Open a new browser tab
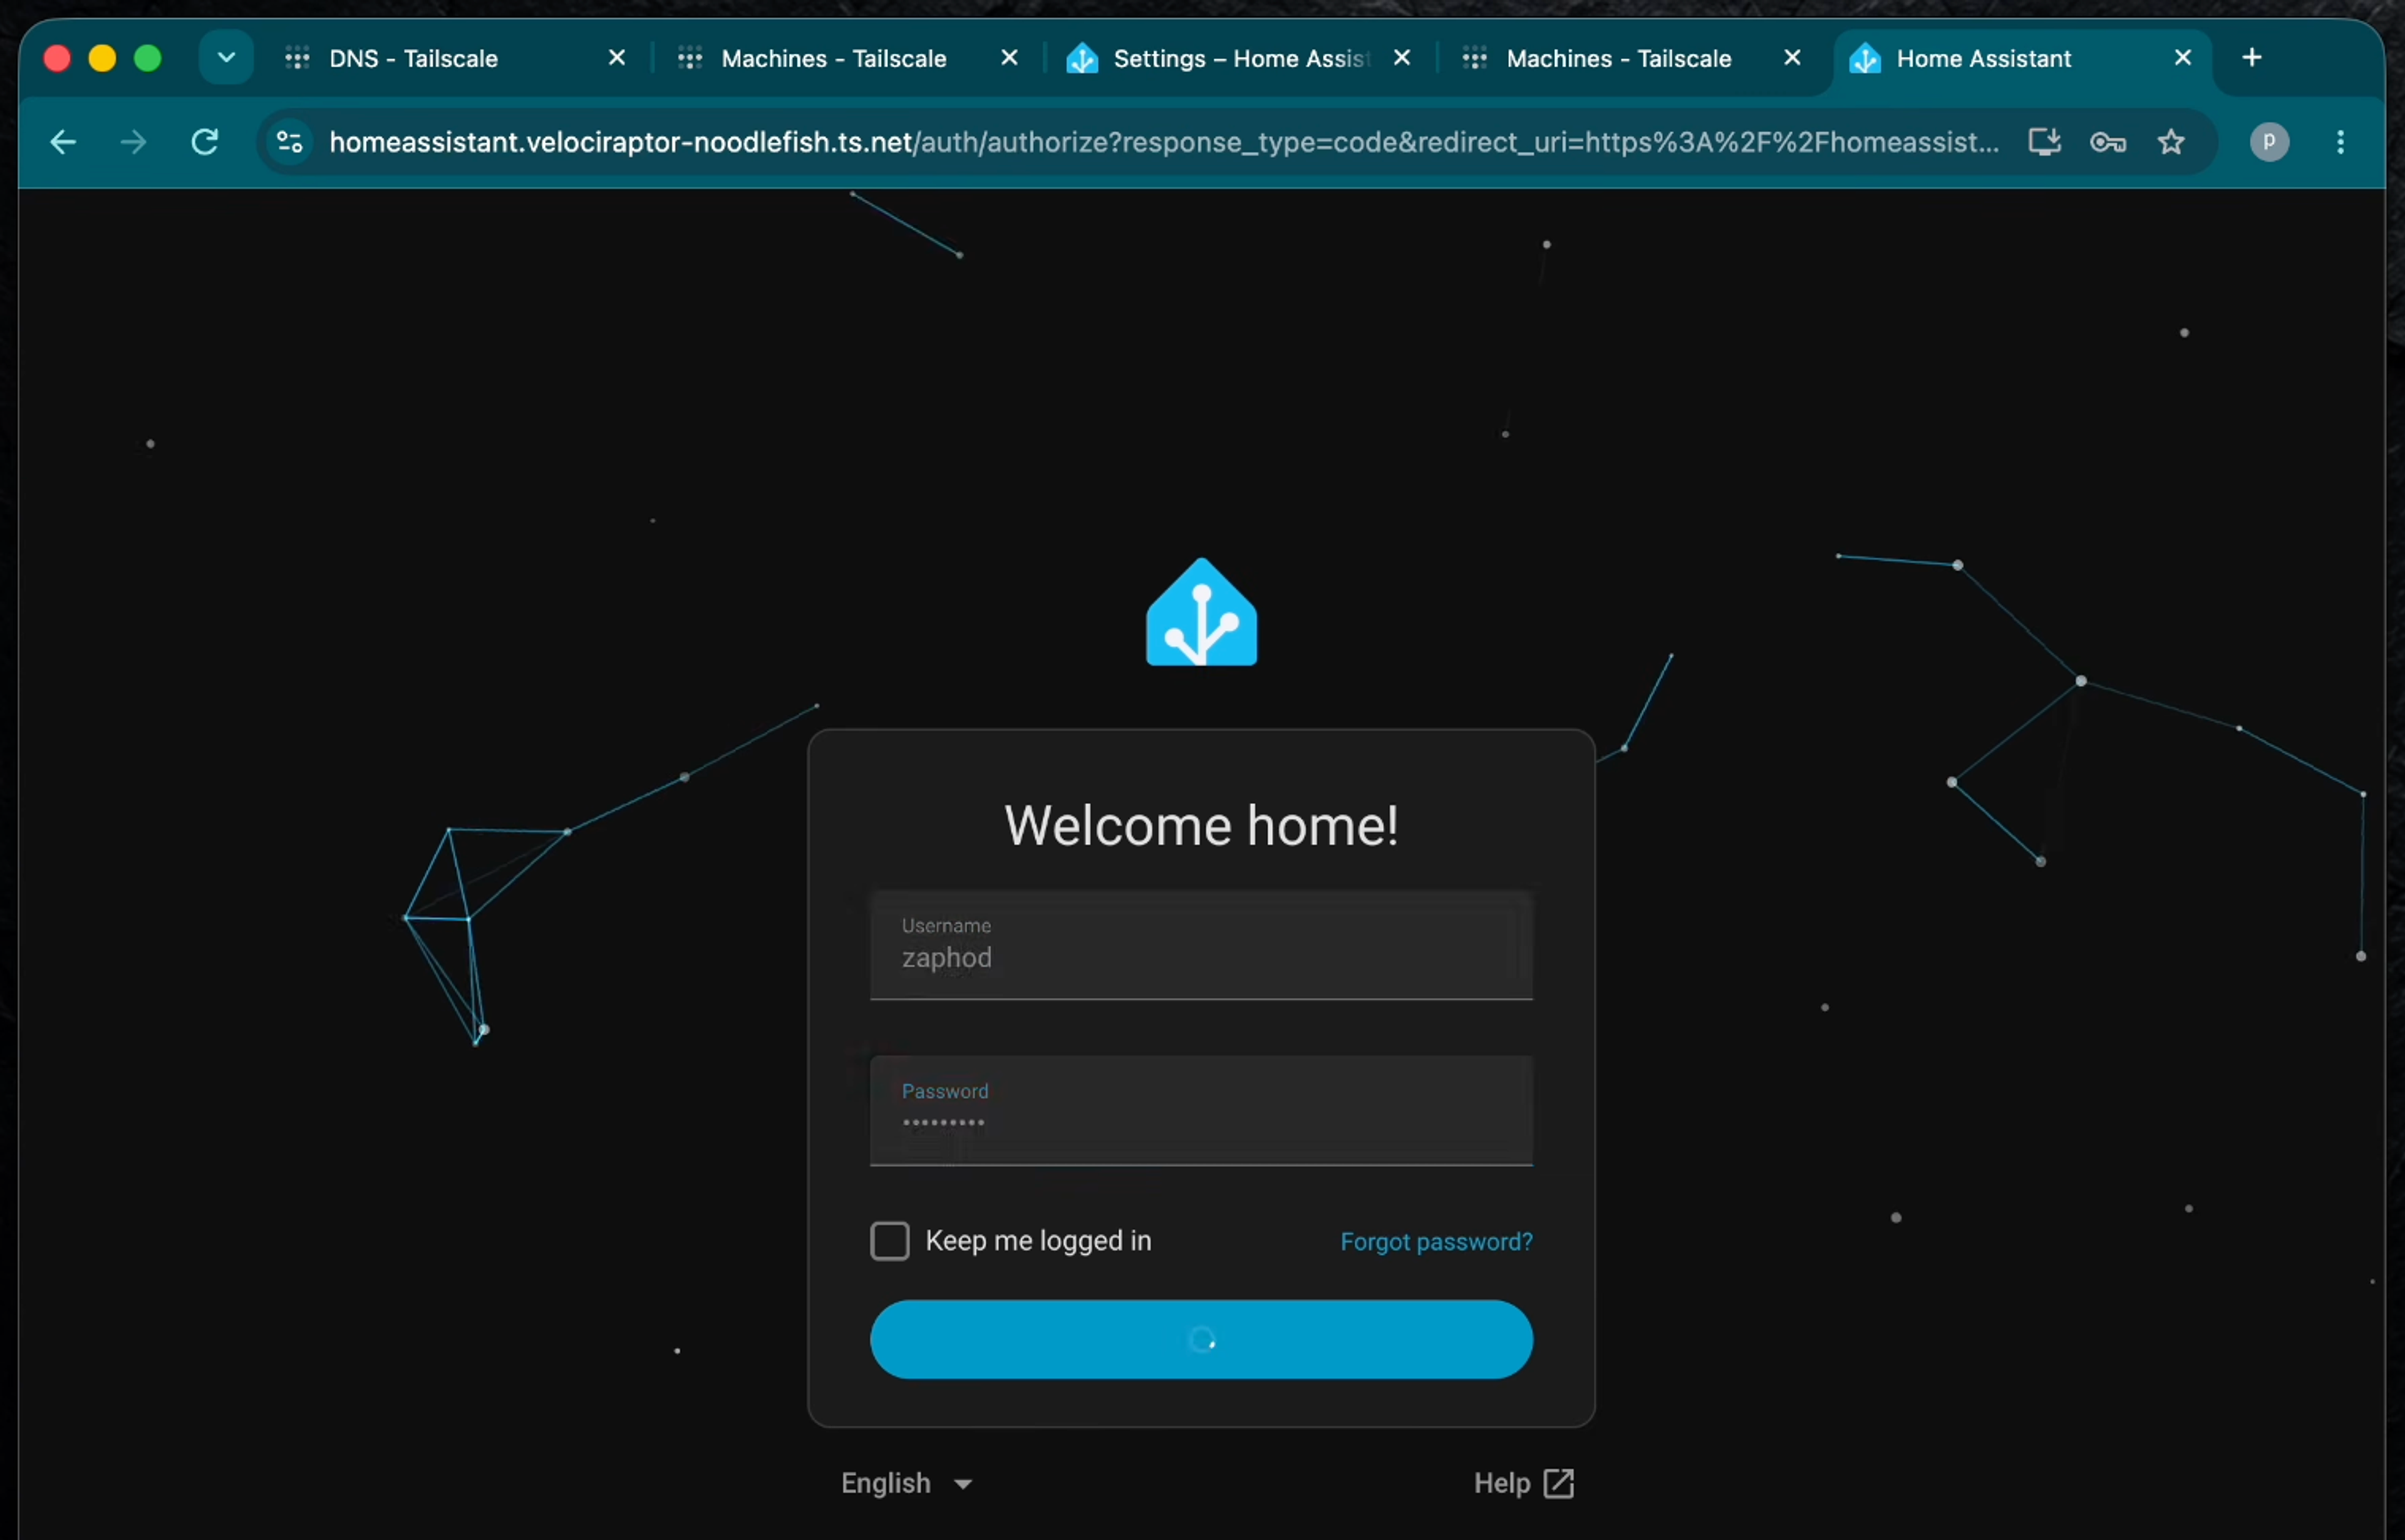The width and height of the screenshot is (2405, 1540). click(x=2252, y=58)
